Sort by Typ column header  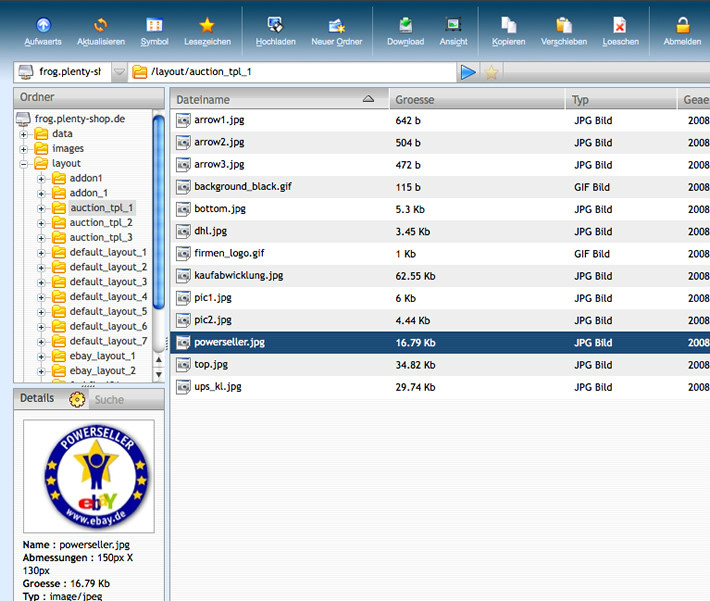tap(621, 99)
